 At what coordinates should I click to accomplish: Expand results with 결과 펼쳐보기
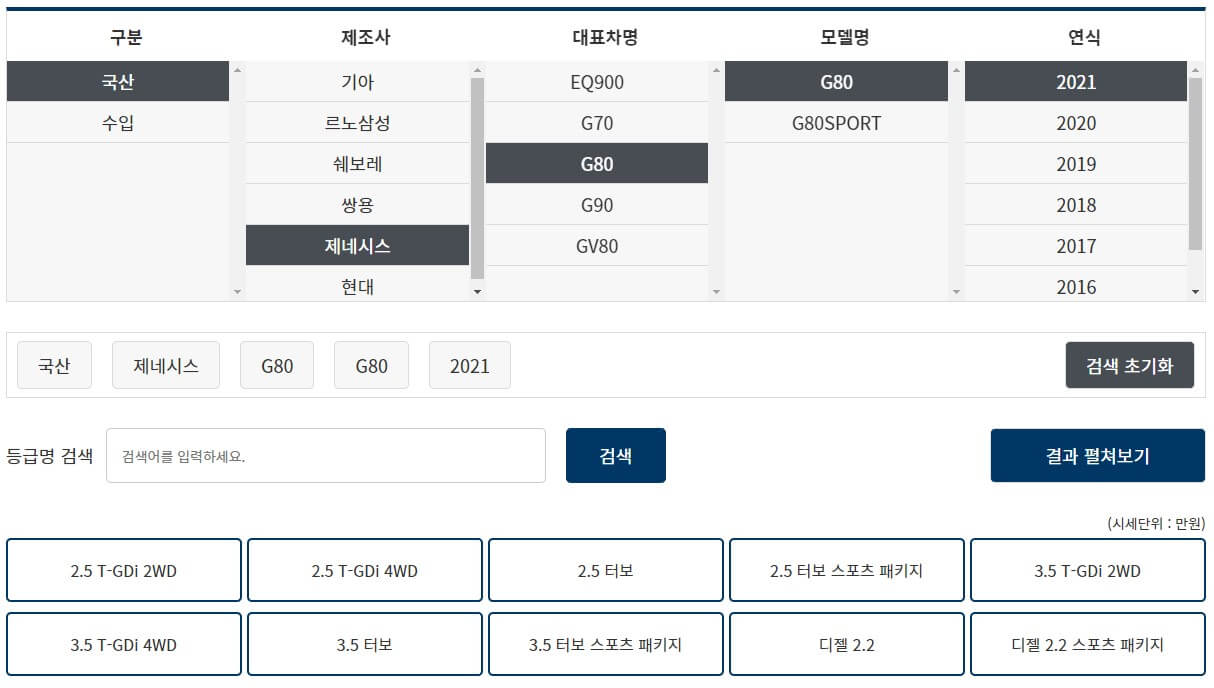1098,456
